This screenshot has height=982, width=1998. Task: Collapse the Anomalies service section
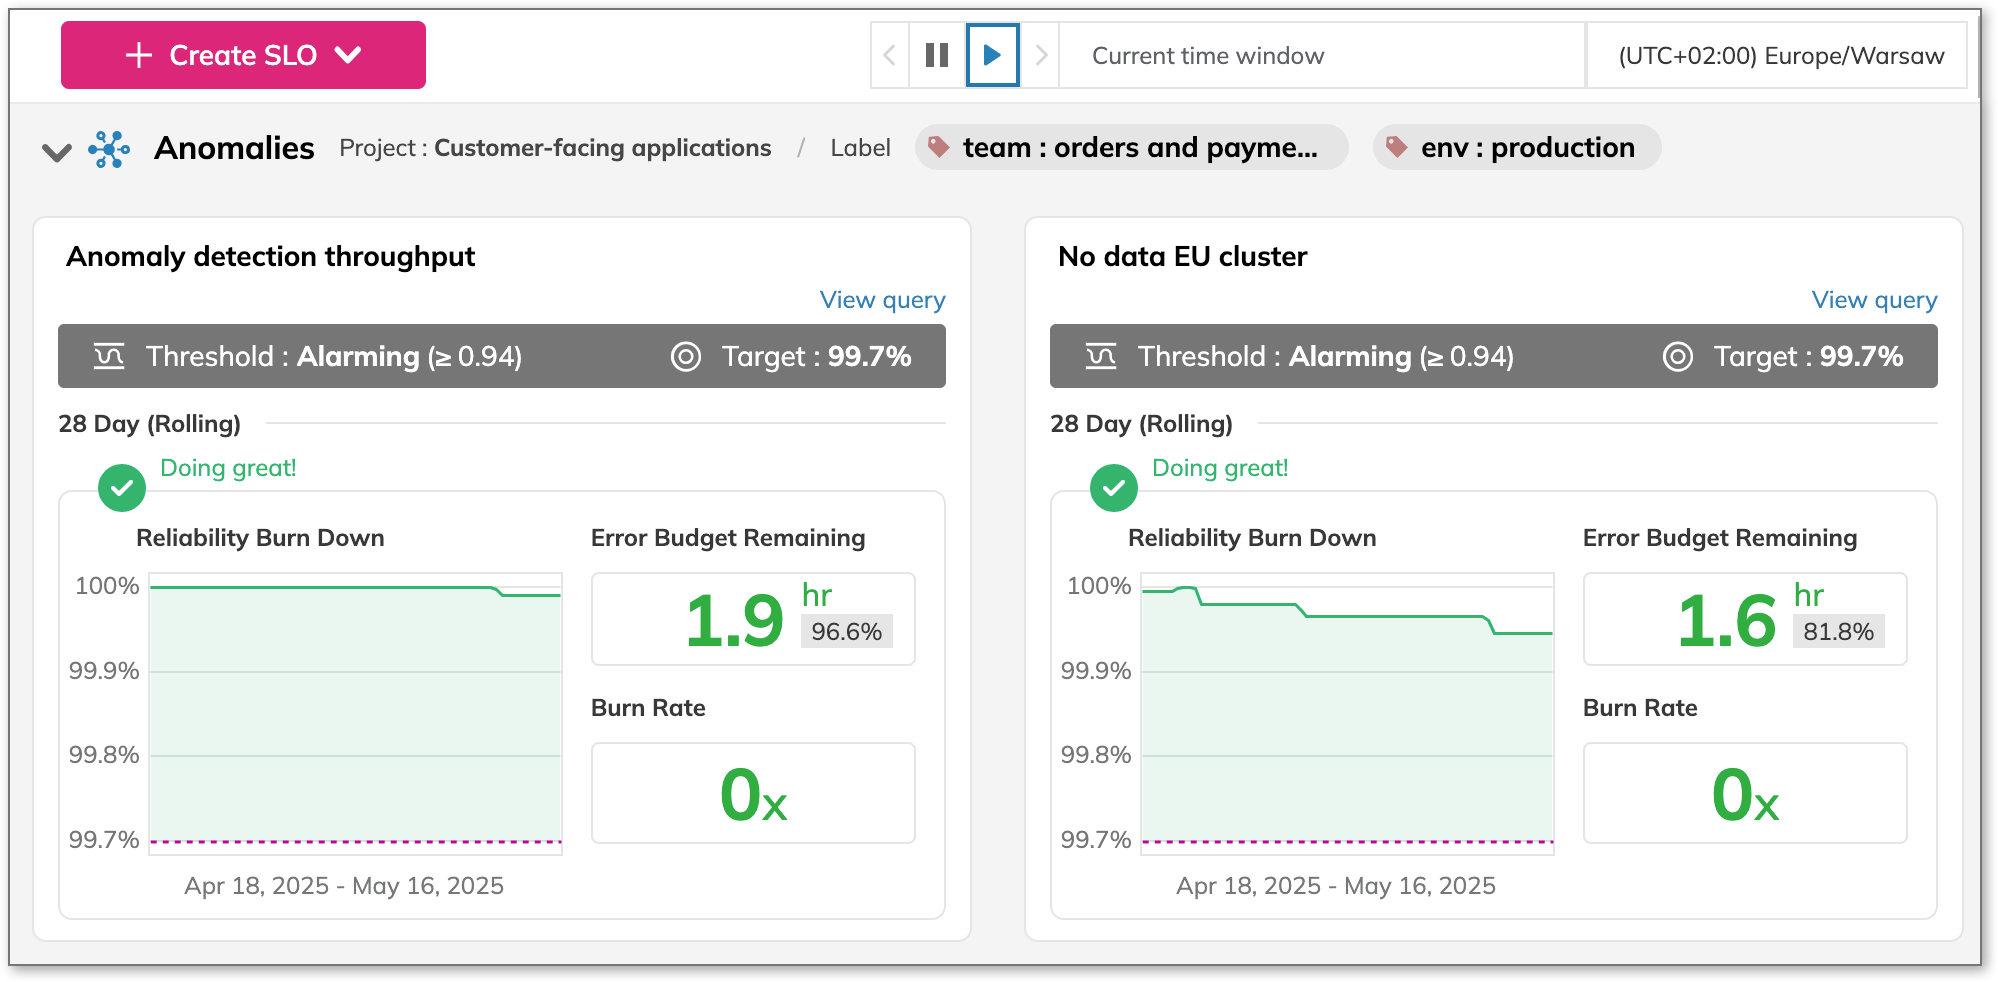coord(57,152)
